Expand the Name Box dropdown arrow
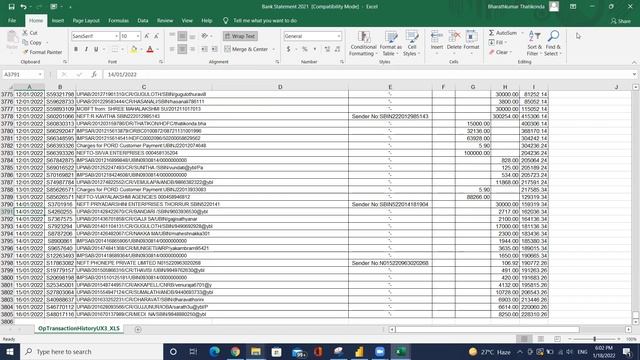640x360 pixels. coord(40,74)
